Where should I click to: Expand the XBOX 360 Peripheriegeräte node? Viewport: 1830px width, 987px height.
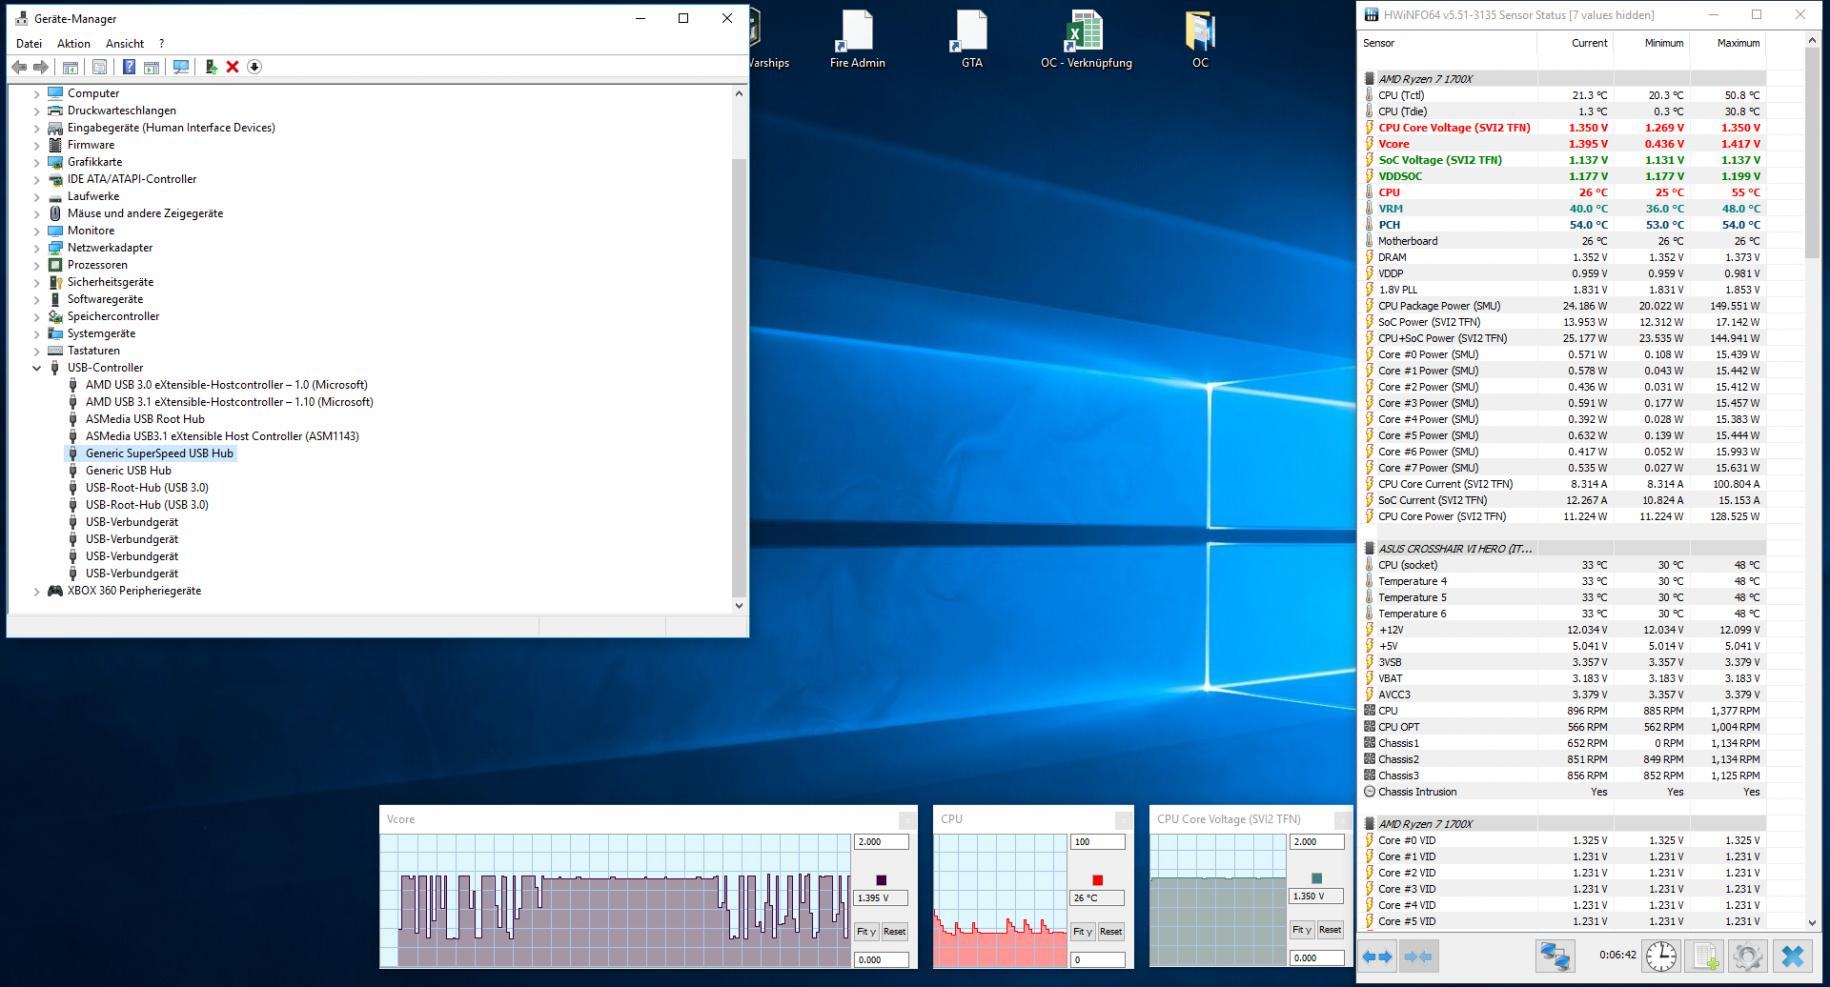[x=37, y=591]
